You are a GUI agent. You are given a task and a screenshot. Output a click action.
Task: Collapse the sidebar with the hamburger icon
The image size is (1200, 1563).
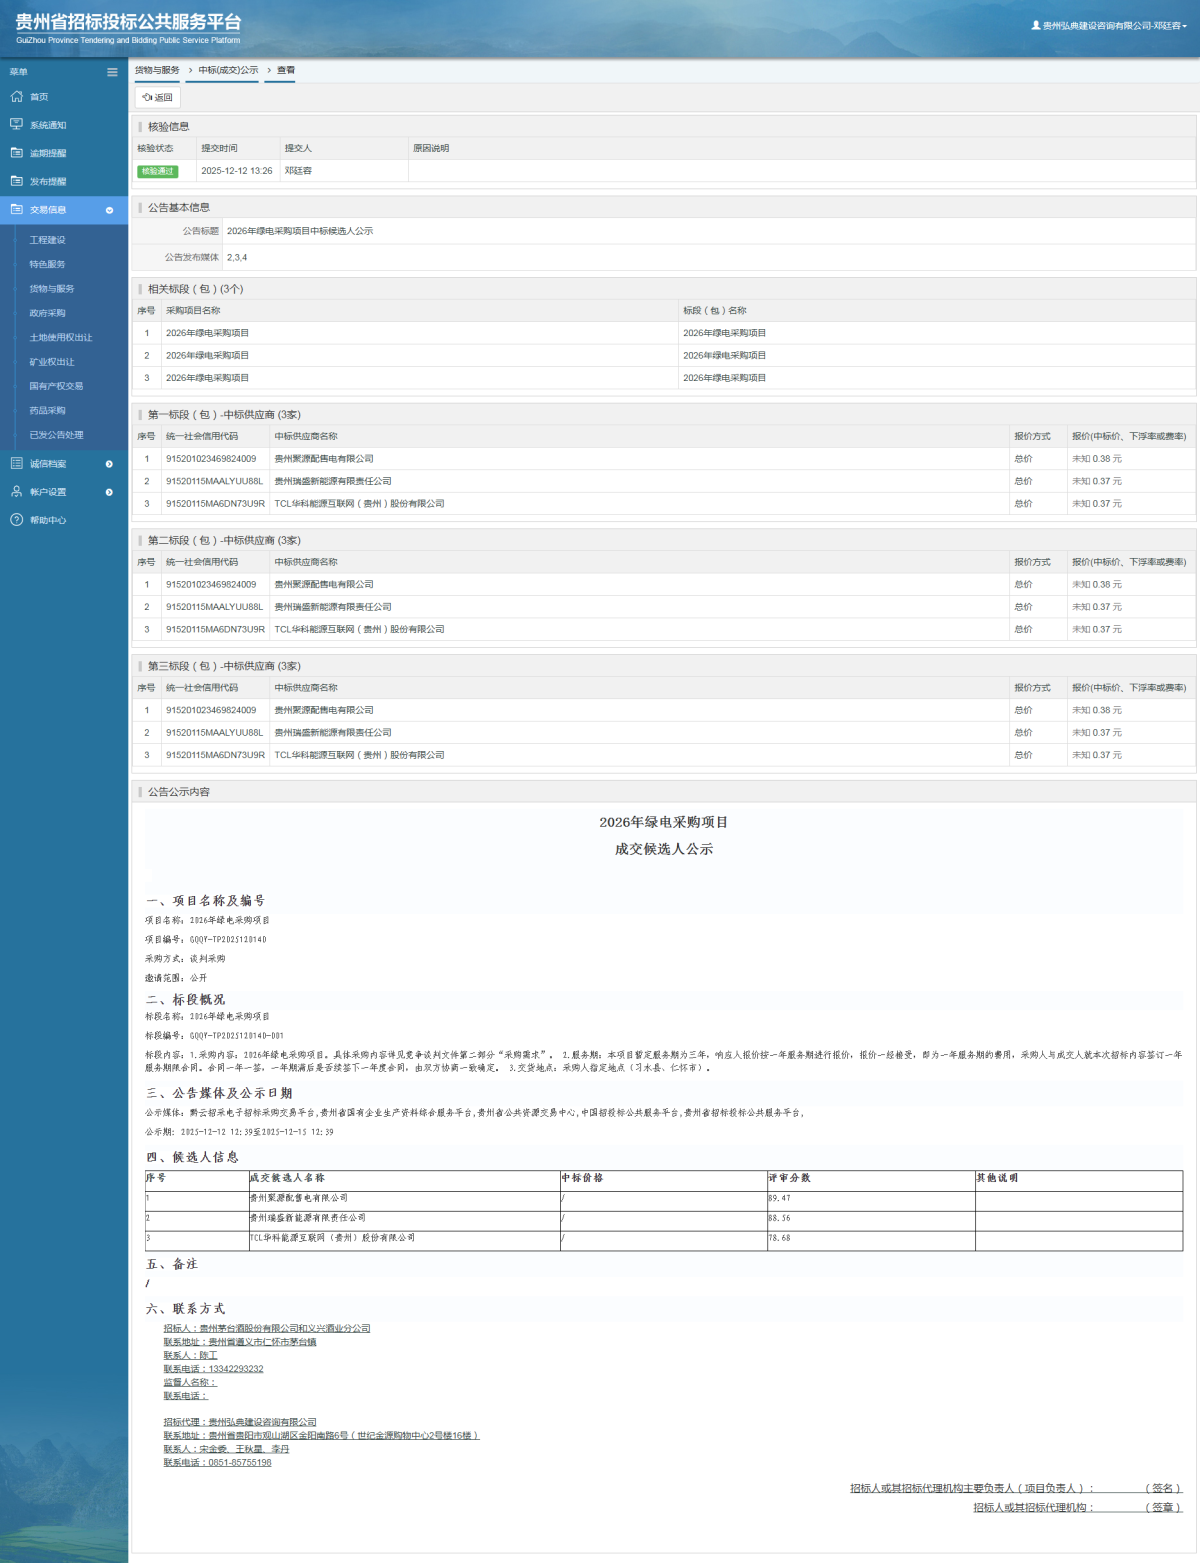112,72
